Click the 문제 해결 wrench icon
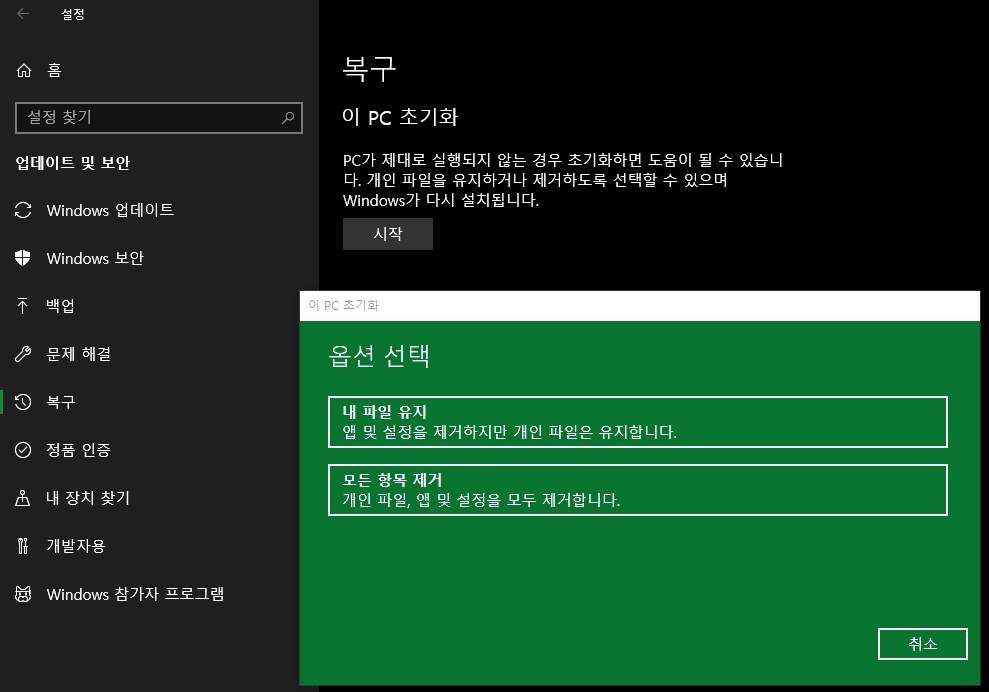 pos(24,354)
